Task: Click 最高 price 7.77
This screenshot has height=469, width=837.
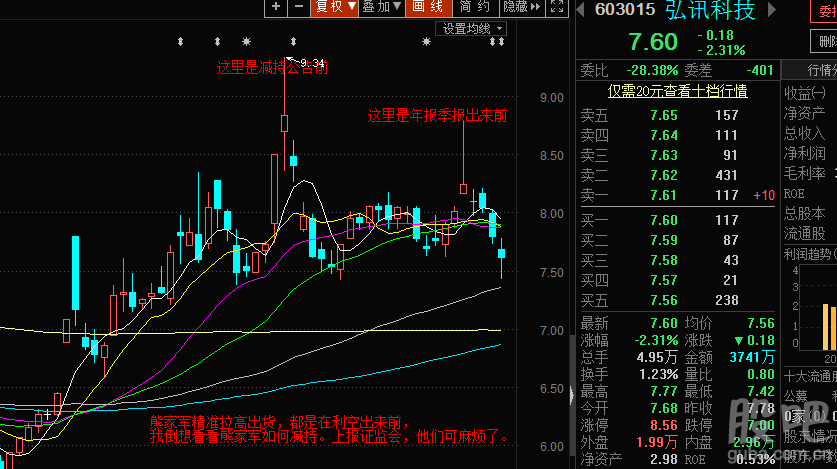Action: pyautogui.click(x=664, y=392)
